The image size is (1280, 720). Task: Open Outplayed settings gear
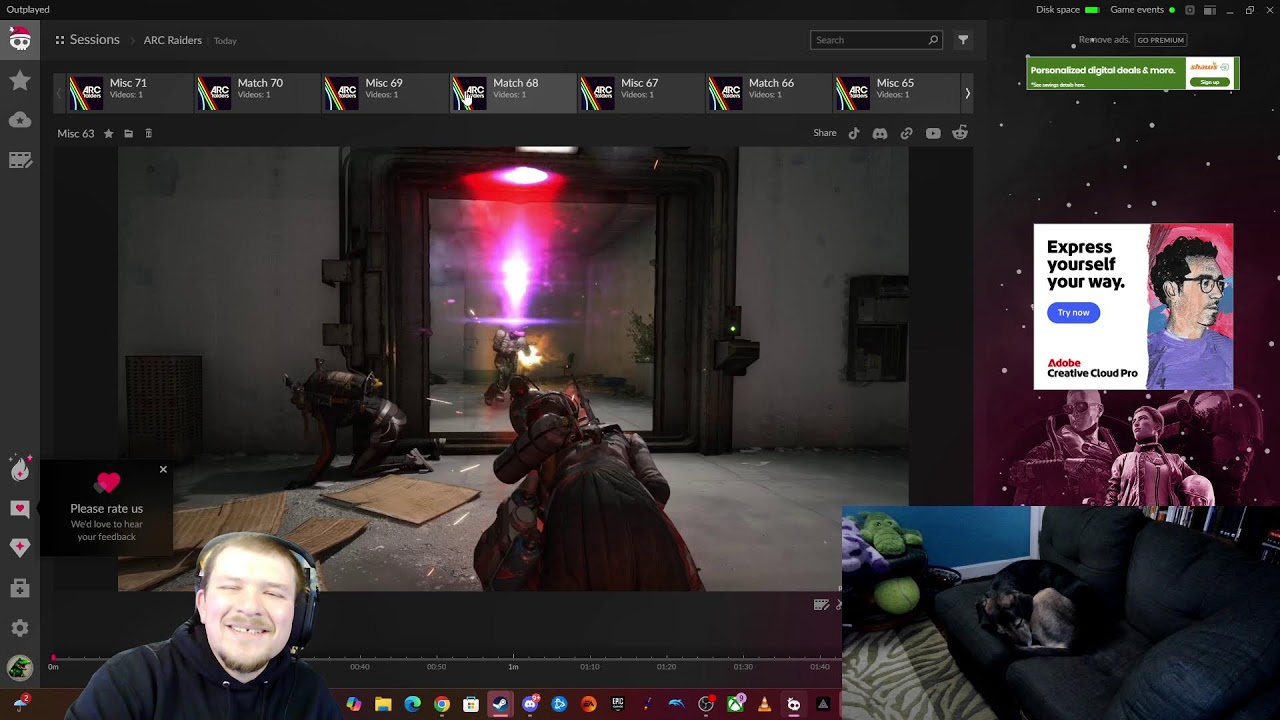(19, 628)
